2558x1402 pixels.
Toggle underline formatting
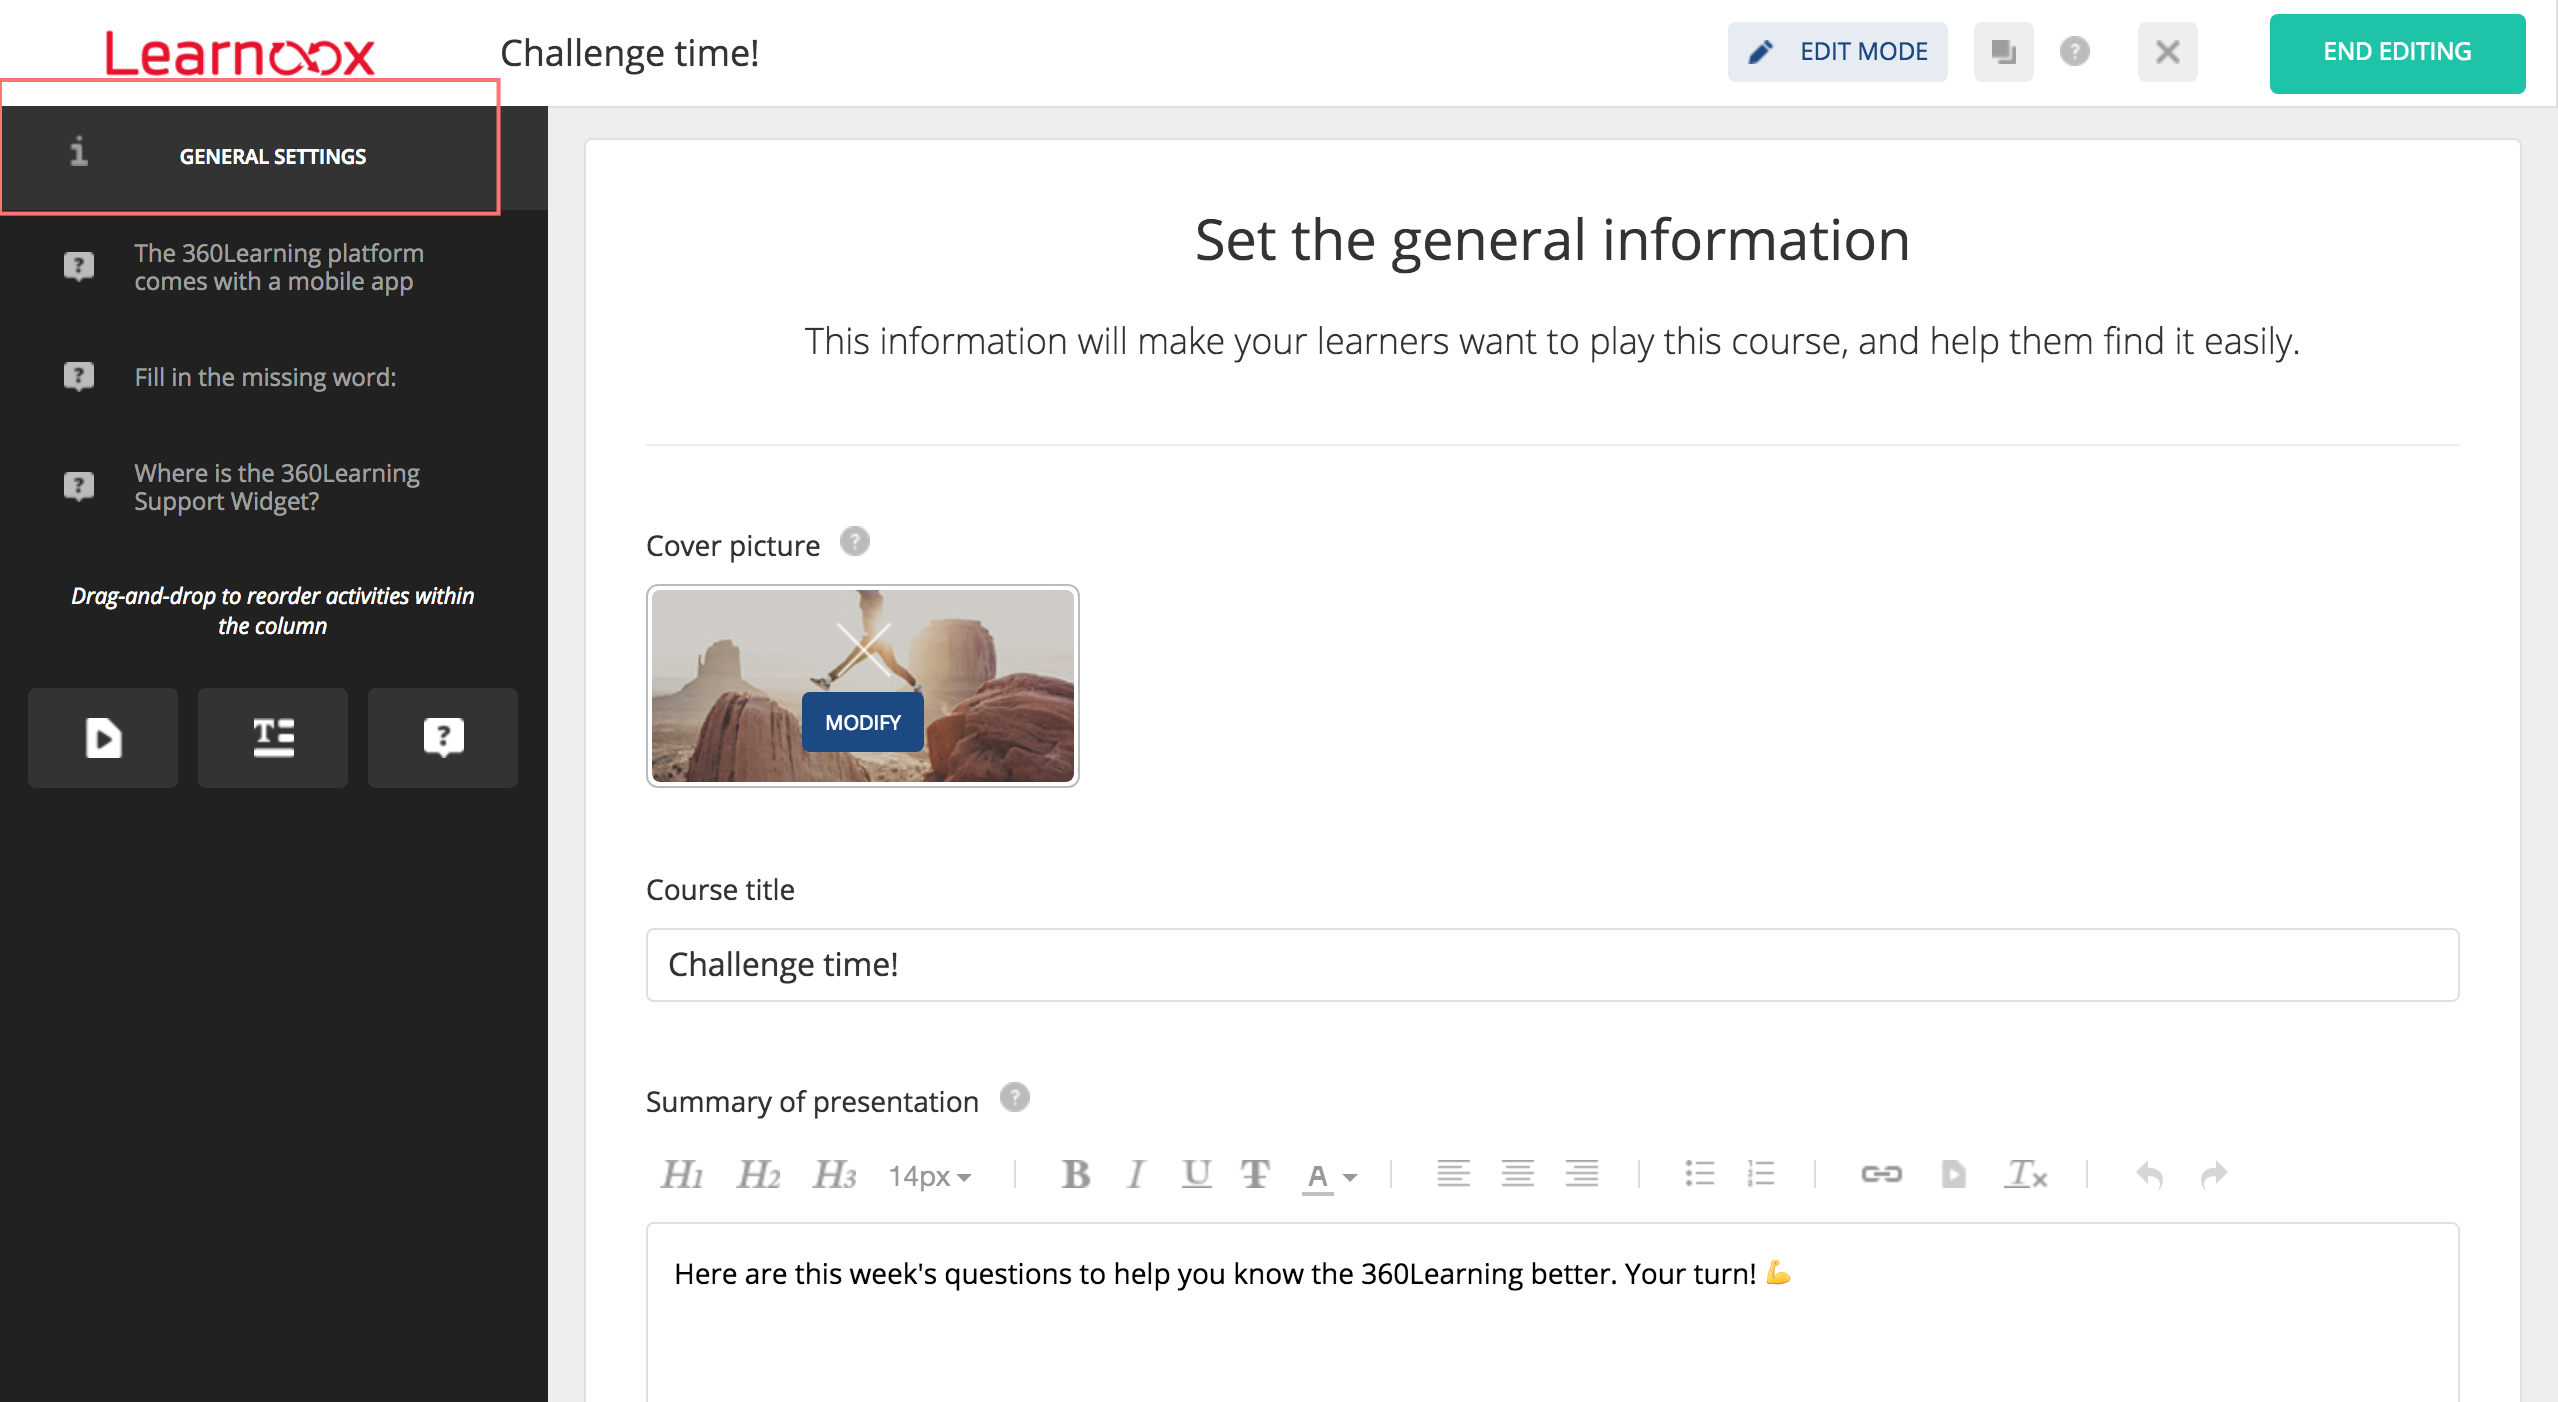[1196, 1174]
